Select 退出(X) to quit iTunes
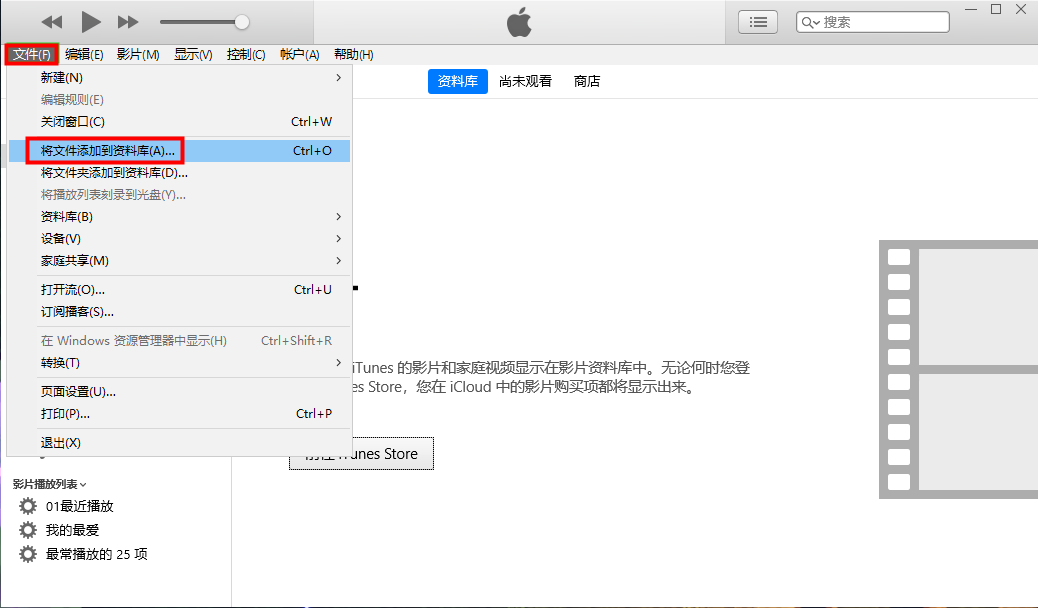Screen dimensions: 1038x608 point(179,442)
